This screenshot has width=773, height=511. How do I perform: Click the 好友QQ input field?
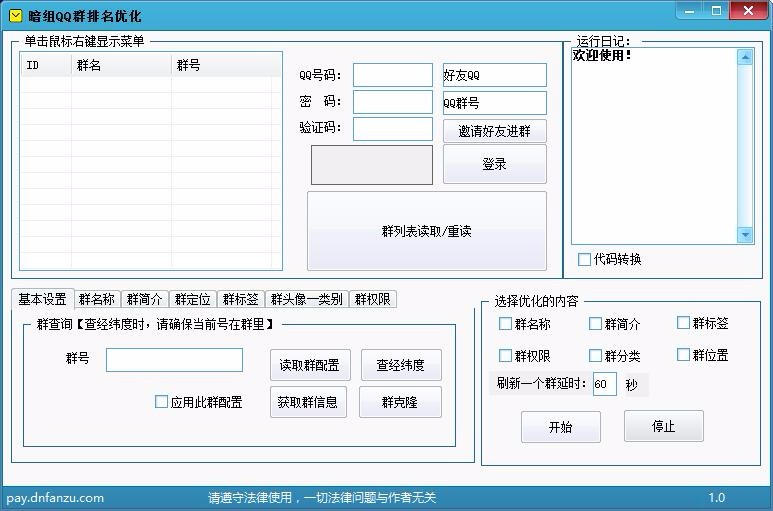(x=495, y=75)
